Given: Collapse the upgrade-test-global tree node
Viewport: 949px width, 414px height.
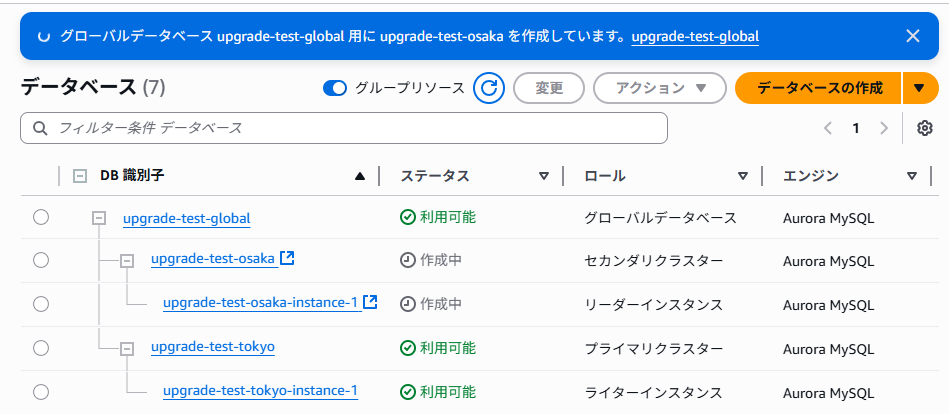Looking at the screenshot, I should click(99, 218).
